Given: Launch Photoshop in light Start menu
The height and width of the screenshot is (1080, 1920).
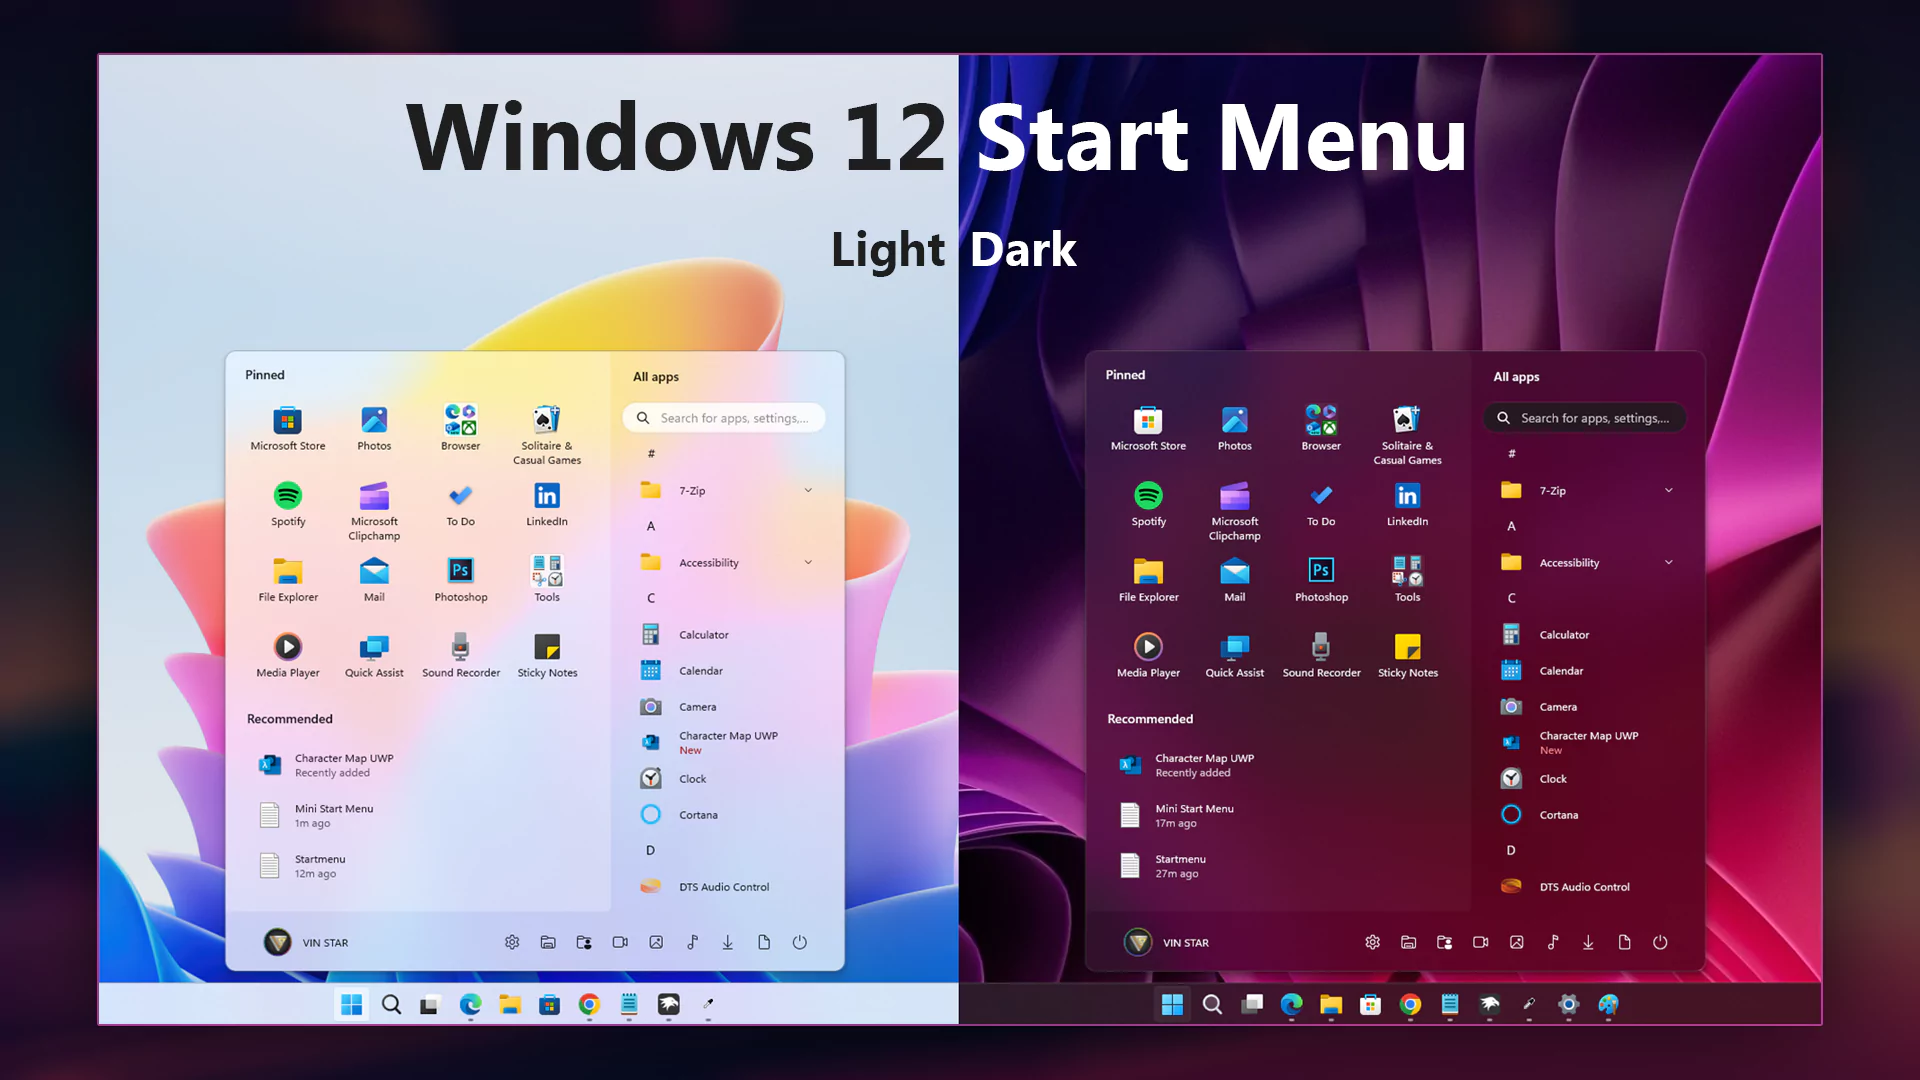Looking at the screenshot, I should click(x=460, y=580).
